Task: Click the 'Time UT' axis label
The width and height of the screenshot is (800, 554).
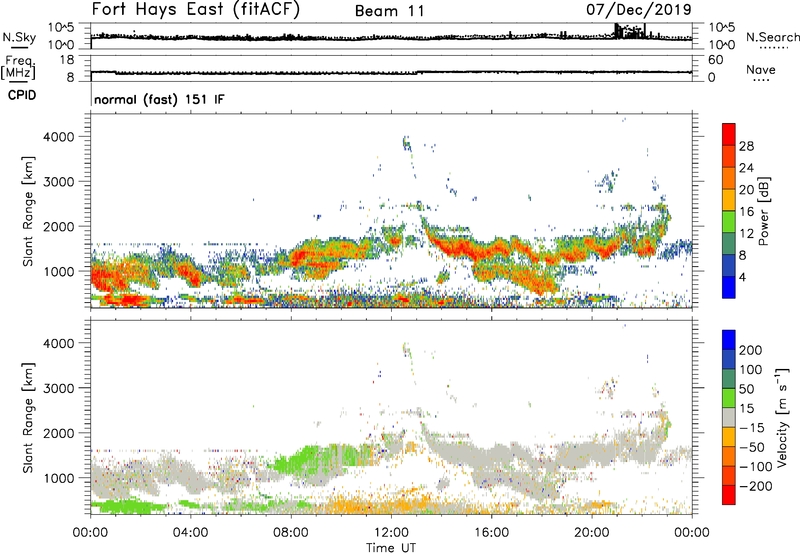Action: [x=391, y=547]
